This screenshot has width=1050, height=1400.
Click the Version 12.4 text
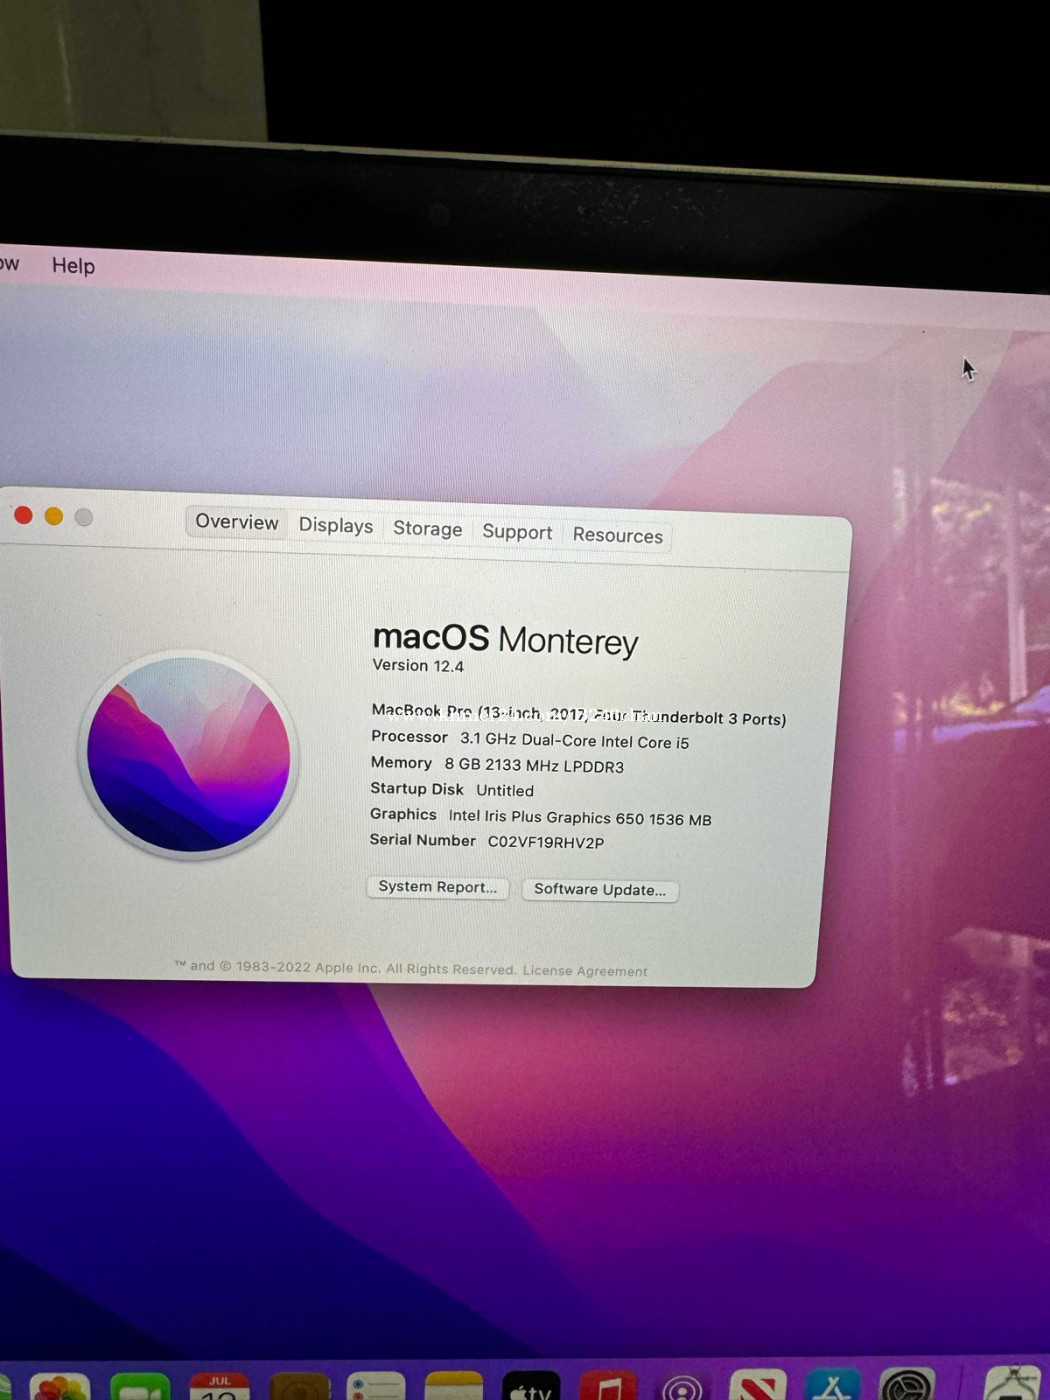point(418,666)
